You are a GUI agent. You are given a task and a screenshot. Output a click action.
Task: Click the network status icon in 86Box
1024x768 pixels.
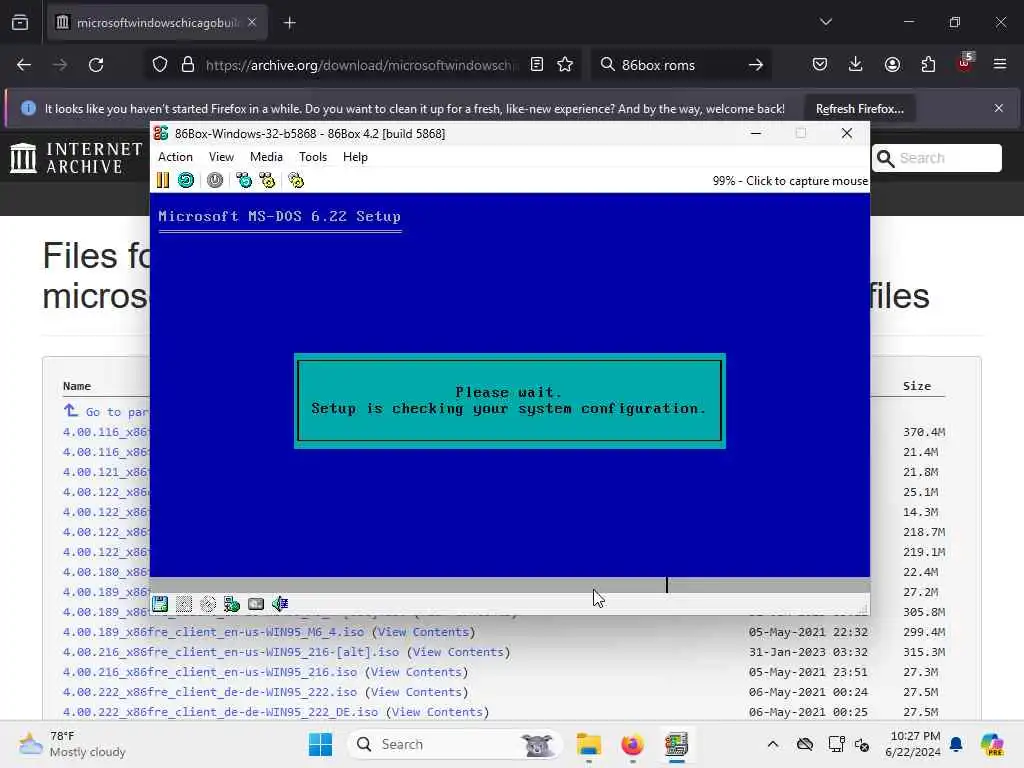coord(232,603)
